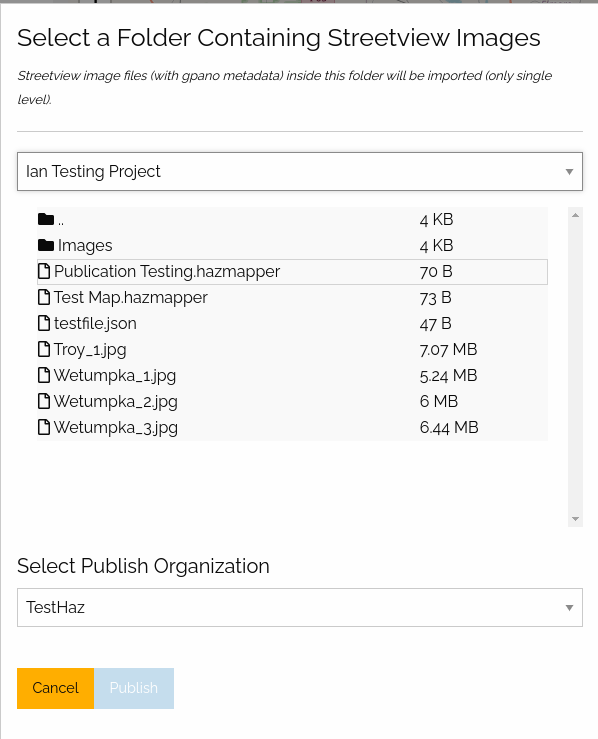Click the file list scrollbar up arrow

click(x=575, y=215)
